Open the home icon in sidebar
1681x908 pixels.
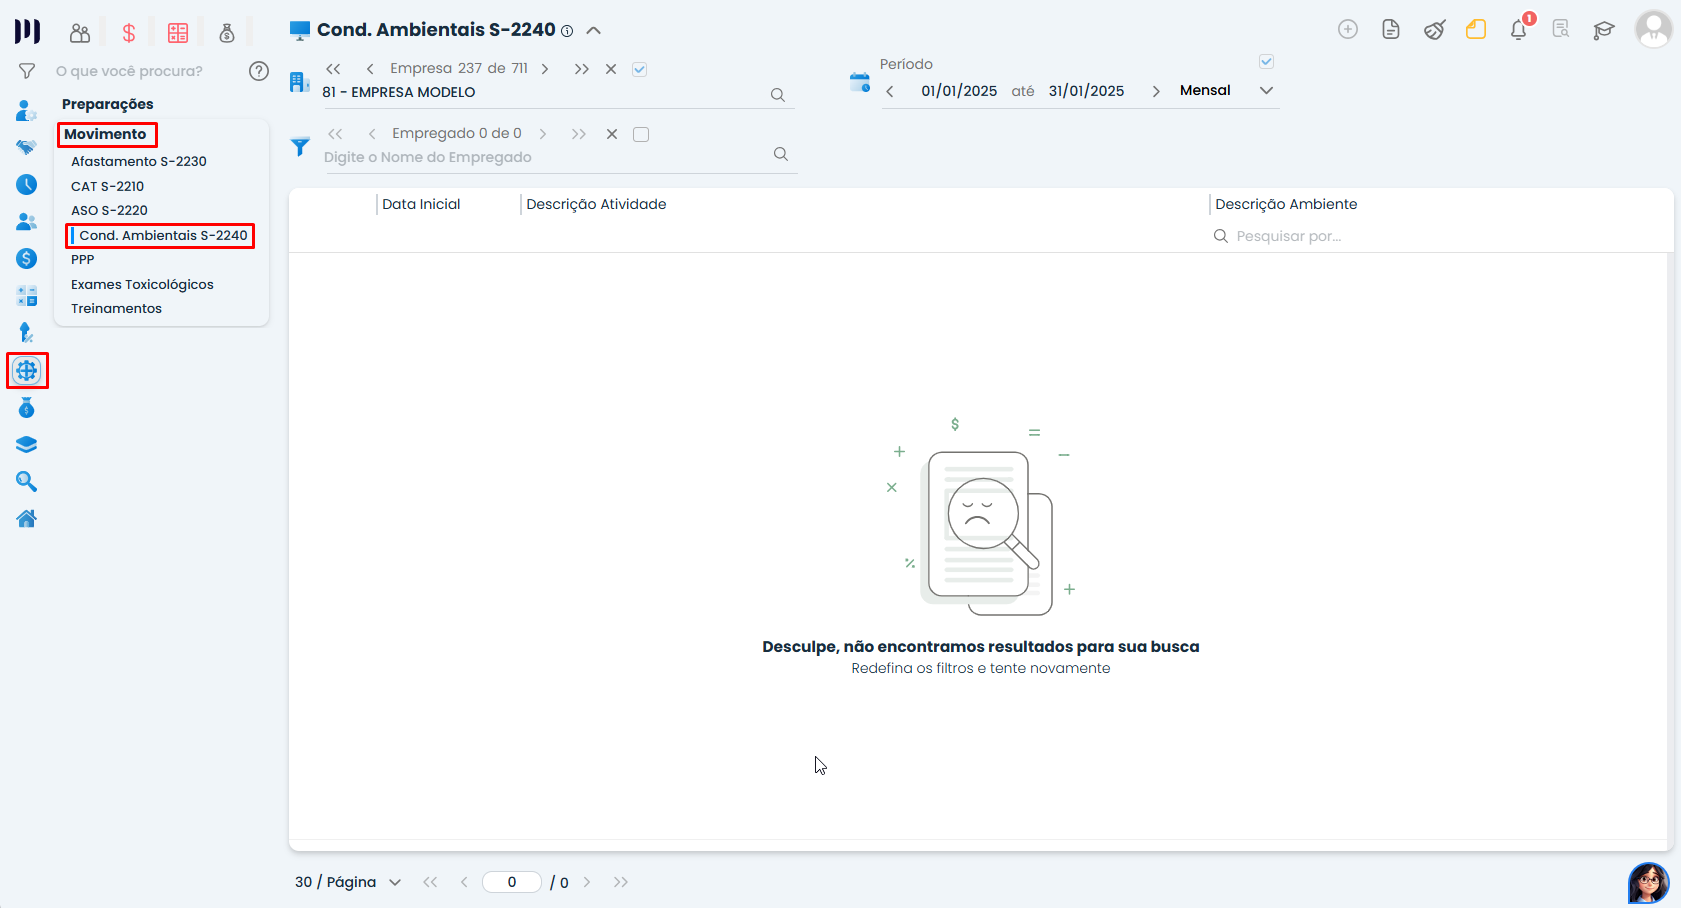pyautogui.click(x=27, y=519)
